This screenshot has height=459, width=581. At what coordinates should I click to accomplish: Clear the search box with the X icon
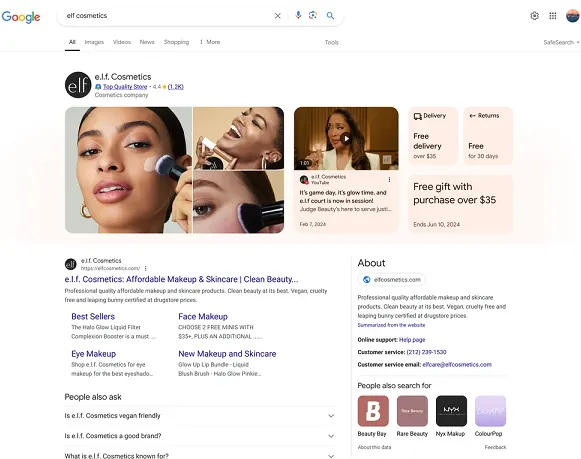click(278, 16)
